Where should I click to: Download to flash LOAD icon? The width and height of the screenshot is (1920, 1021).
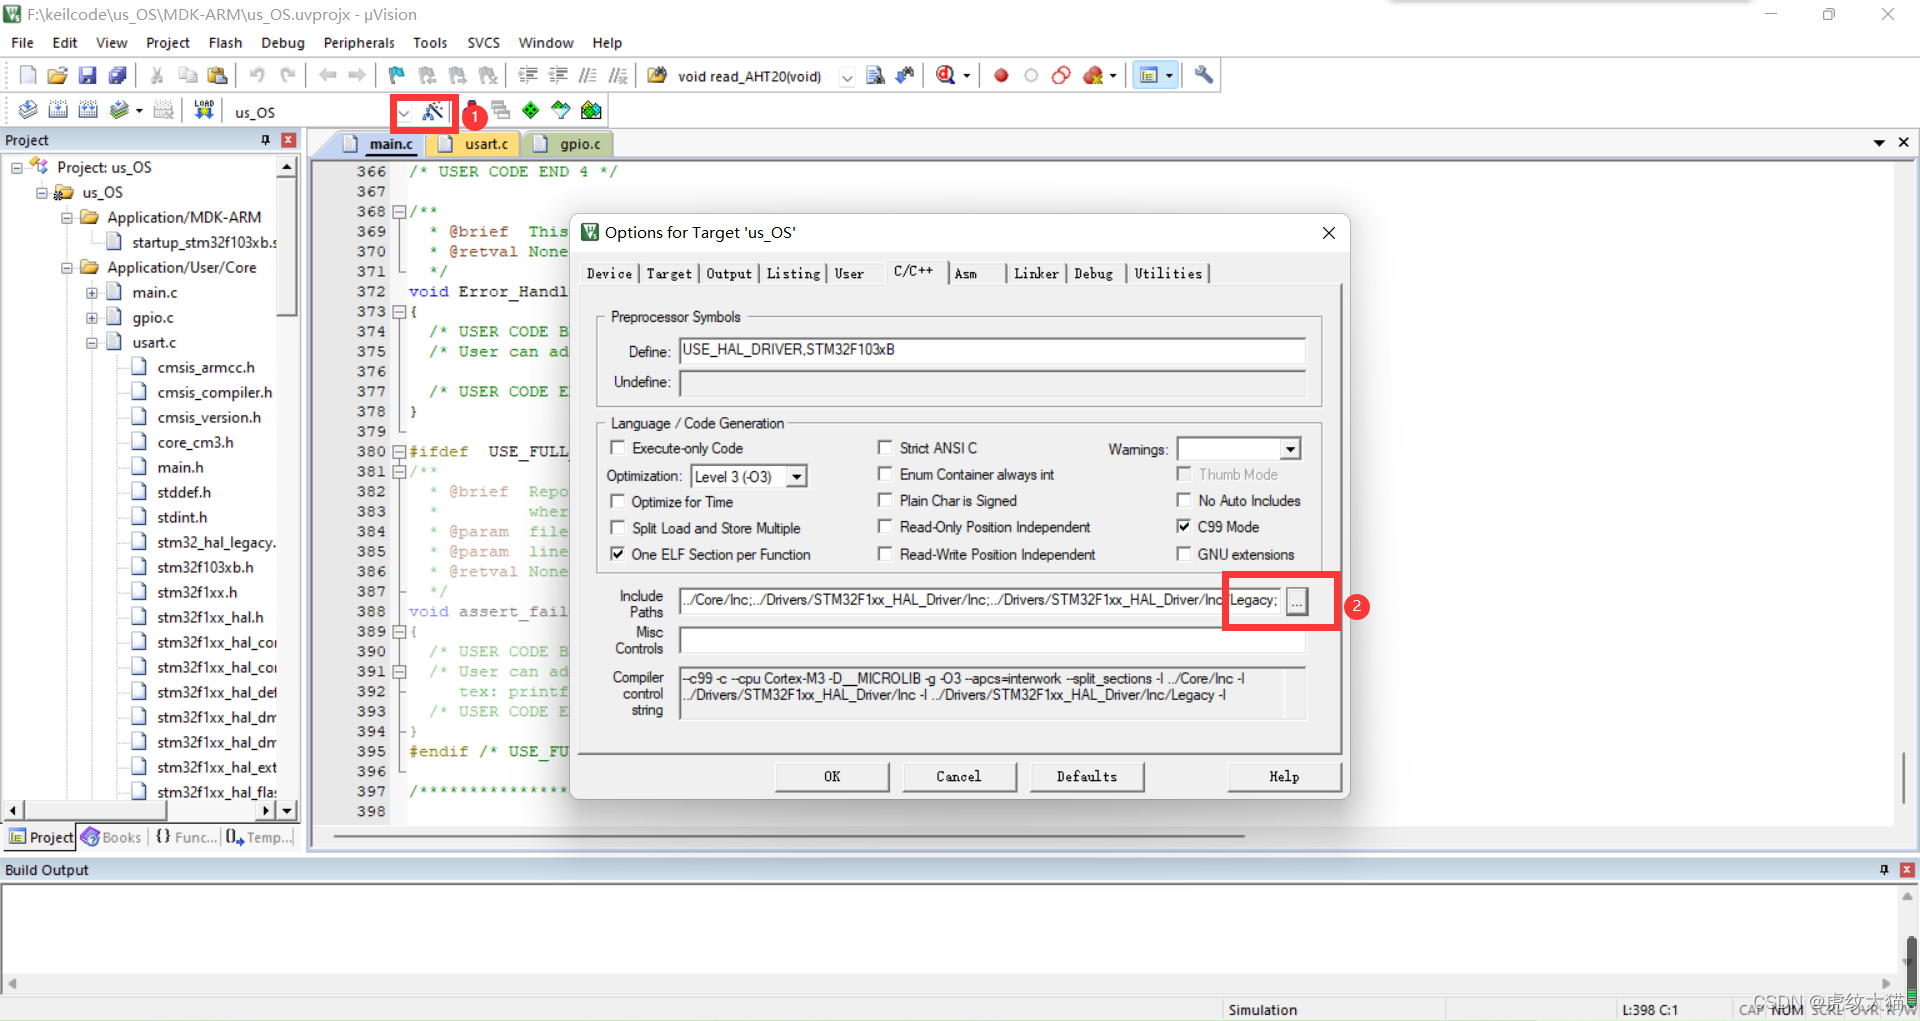click(x=204, y=110)
